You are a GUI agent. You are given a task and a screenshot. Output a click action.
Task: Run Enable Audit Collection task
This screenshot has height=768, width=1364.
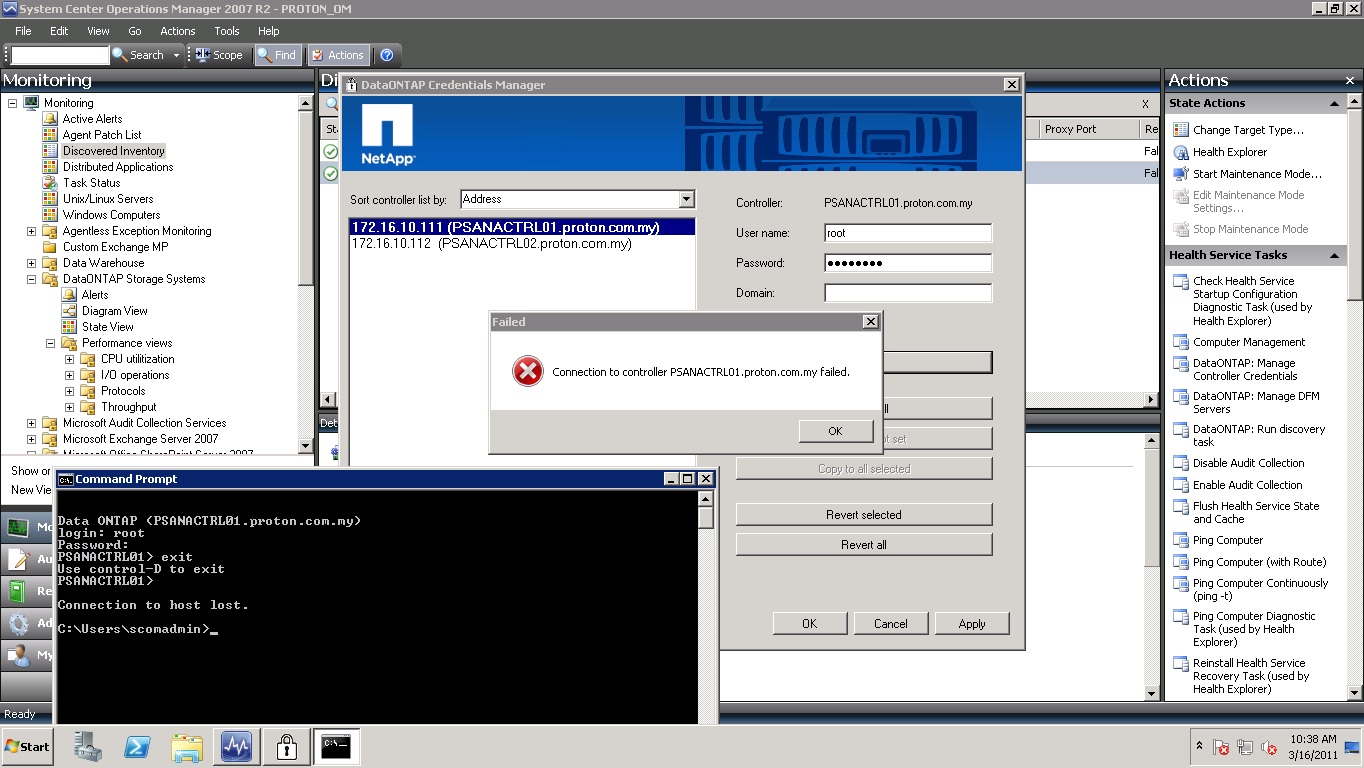[1247, 485]
